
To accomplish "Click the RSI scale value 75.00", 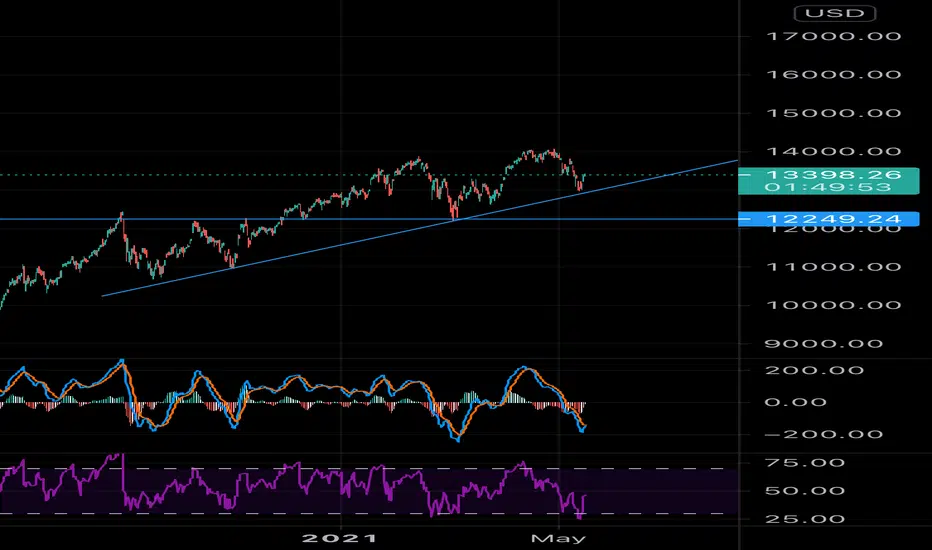I will tap(805, 463).
